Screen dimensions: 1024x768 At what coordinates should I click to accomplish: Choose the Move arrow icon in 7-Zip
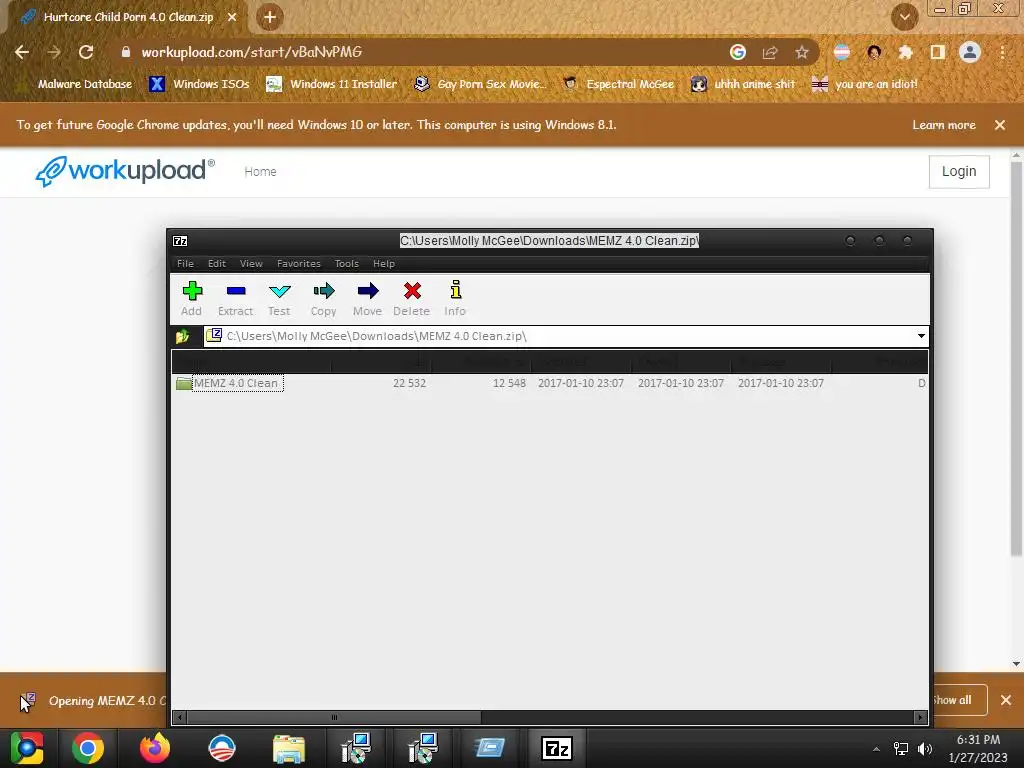[x=367, y=298]
